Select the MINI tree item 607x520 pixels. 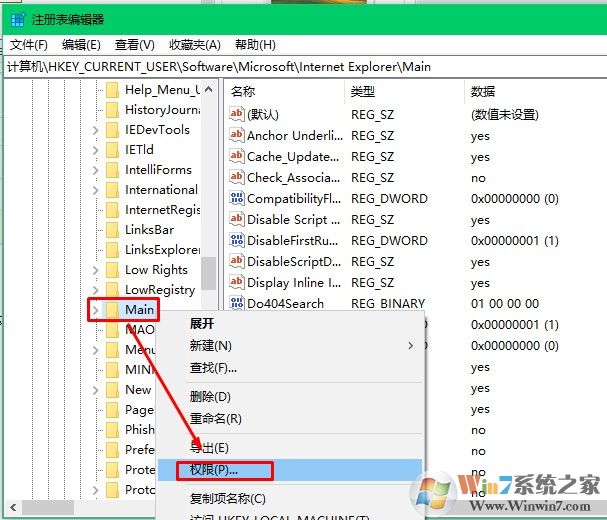pyautogui.click(x=139, y=370)
